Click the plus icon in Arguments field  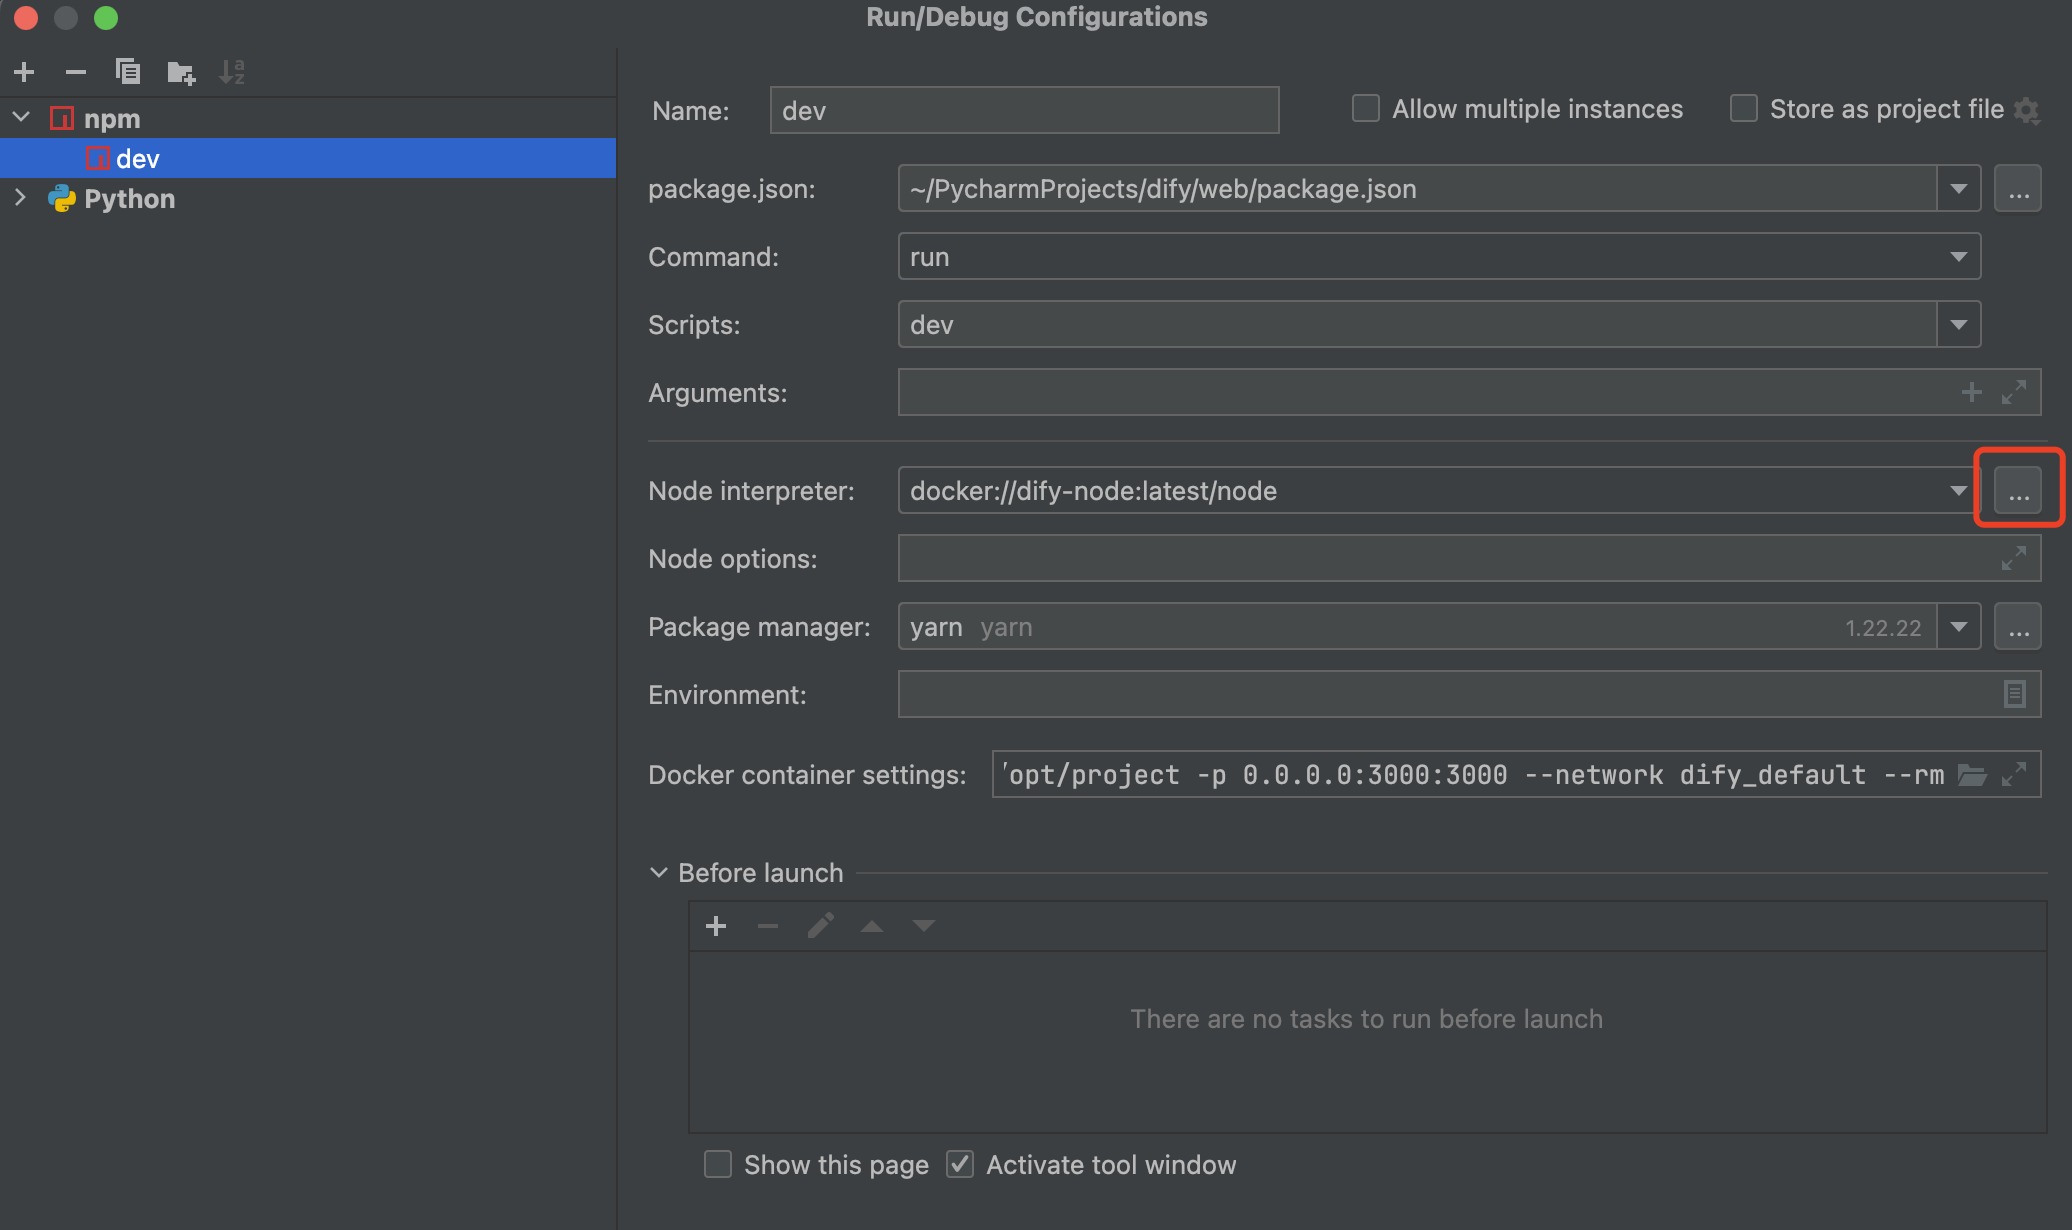pyautogui.click(x=1971, y=392)
